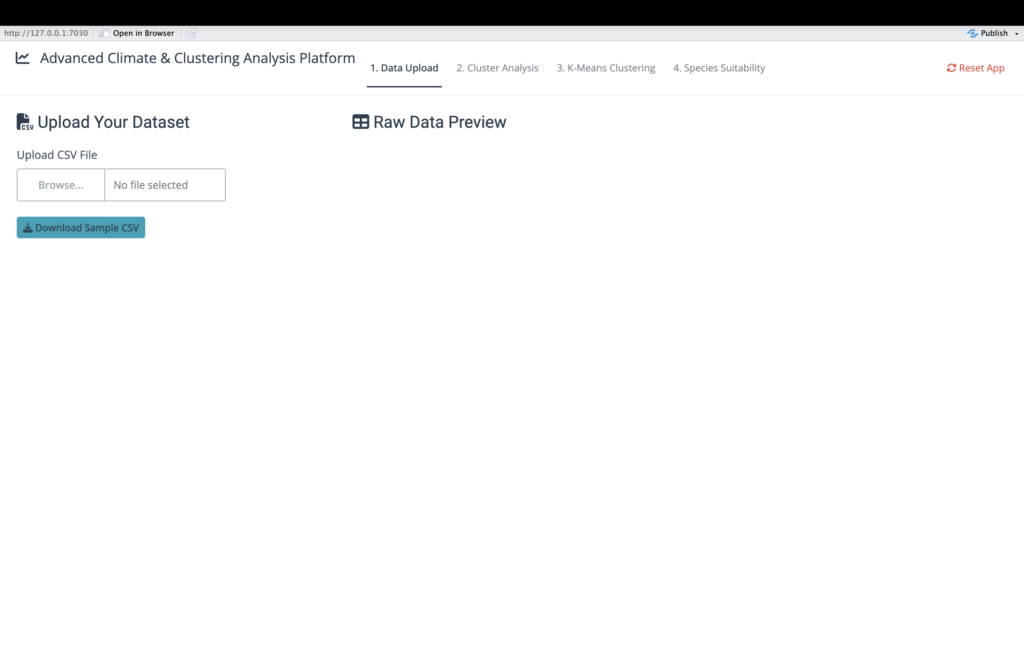Click the 127.0.0.1:7030 address text

tap(45, 33)
